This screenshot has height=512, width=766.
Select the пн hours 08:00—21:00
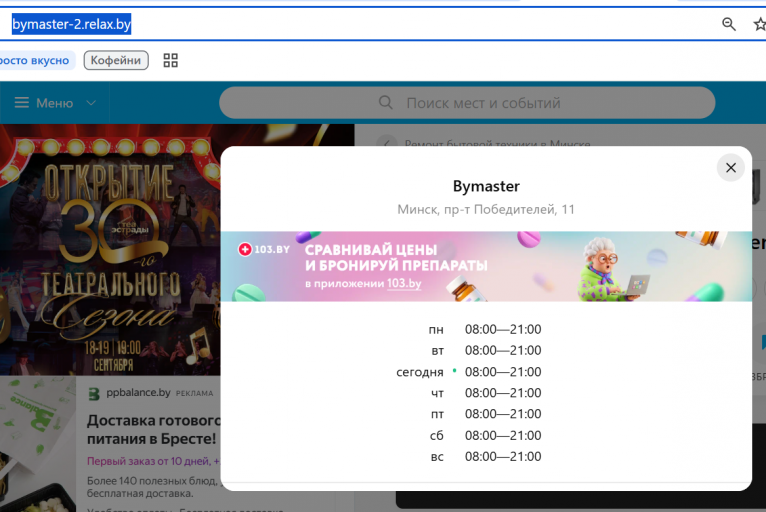click(503, 329)
